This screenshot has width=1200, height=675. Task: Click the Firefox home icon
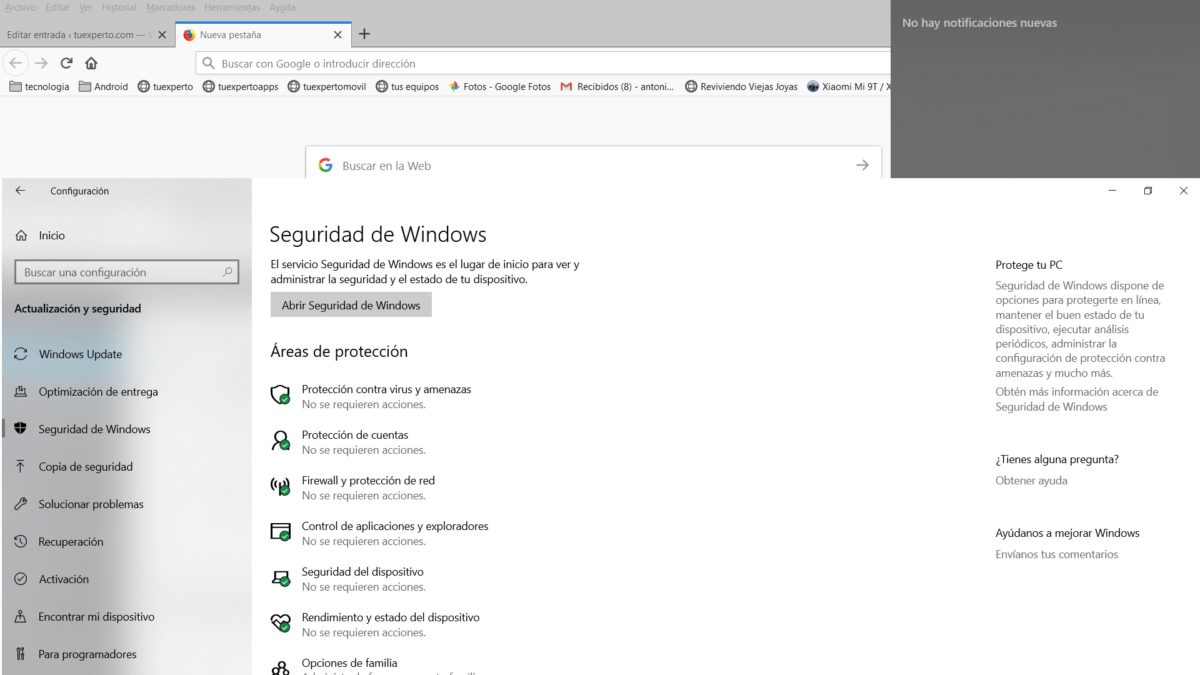tap(91, 63)
